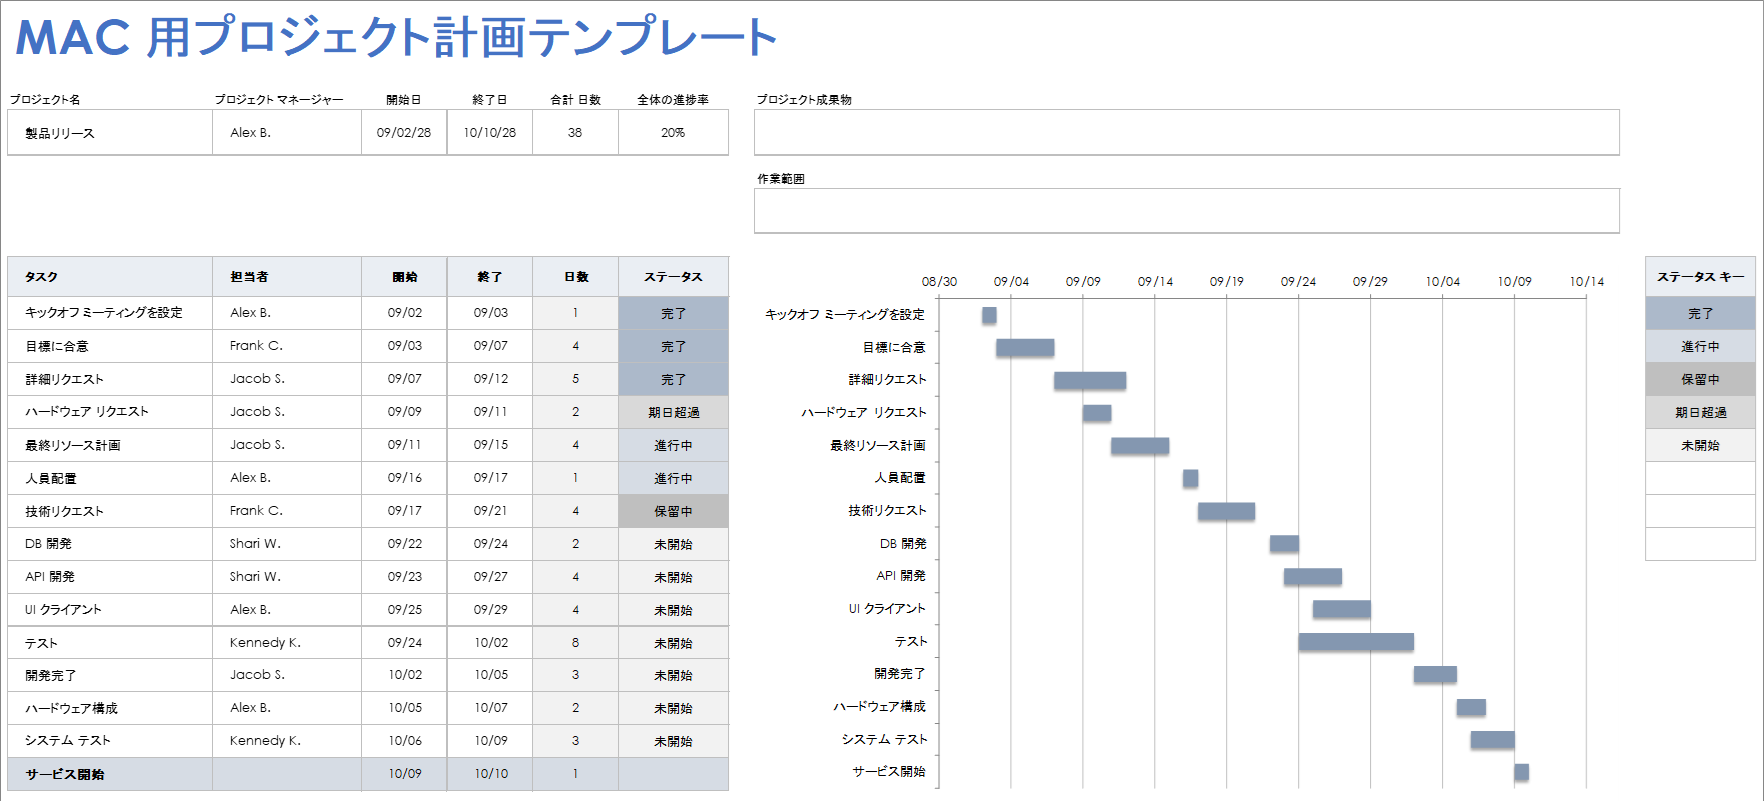
Task: Select 期日超過 in status key legend
Action: pos(1700,412)
